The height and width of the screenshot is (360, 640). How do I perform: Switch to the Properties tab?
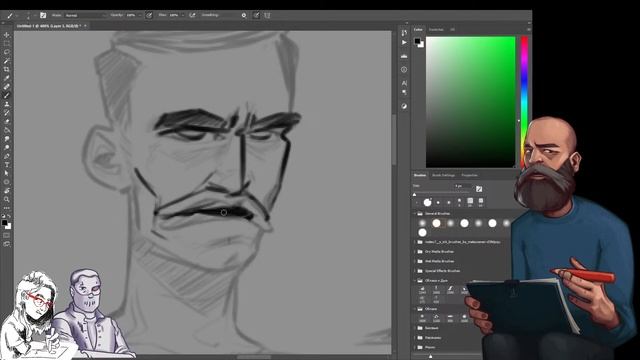[x=469, y=175]
